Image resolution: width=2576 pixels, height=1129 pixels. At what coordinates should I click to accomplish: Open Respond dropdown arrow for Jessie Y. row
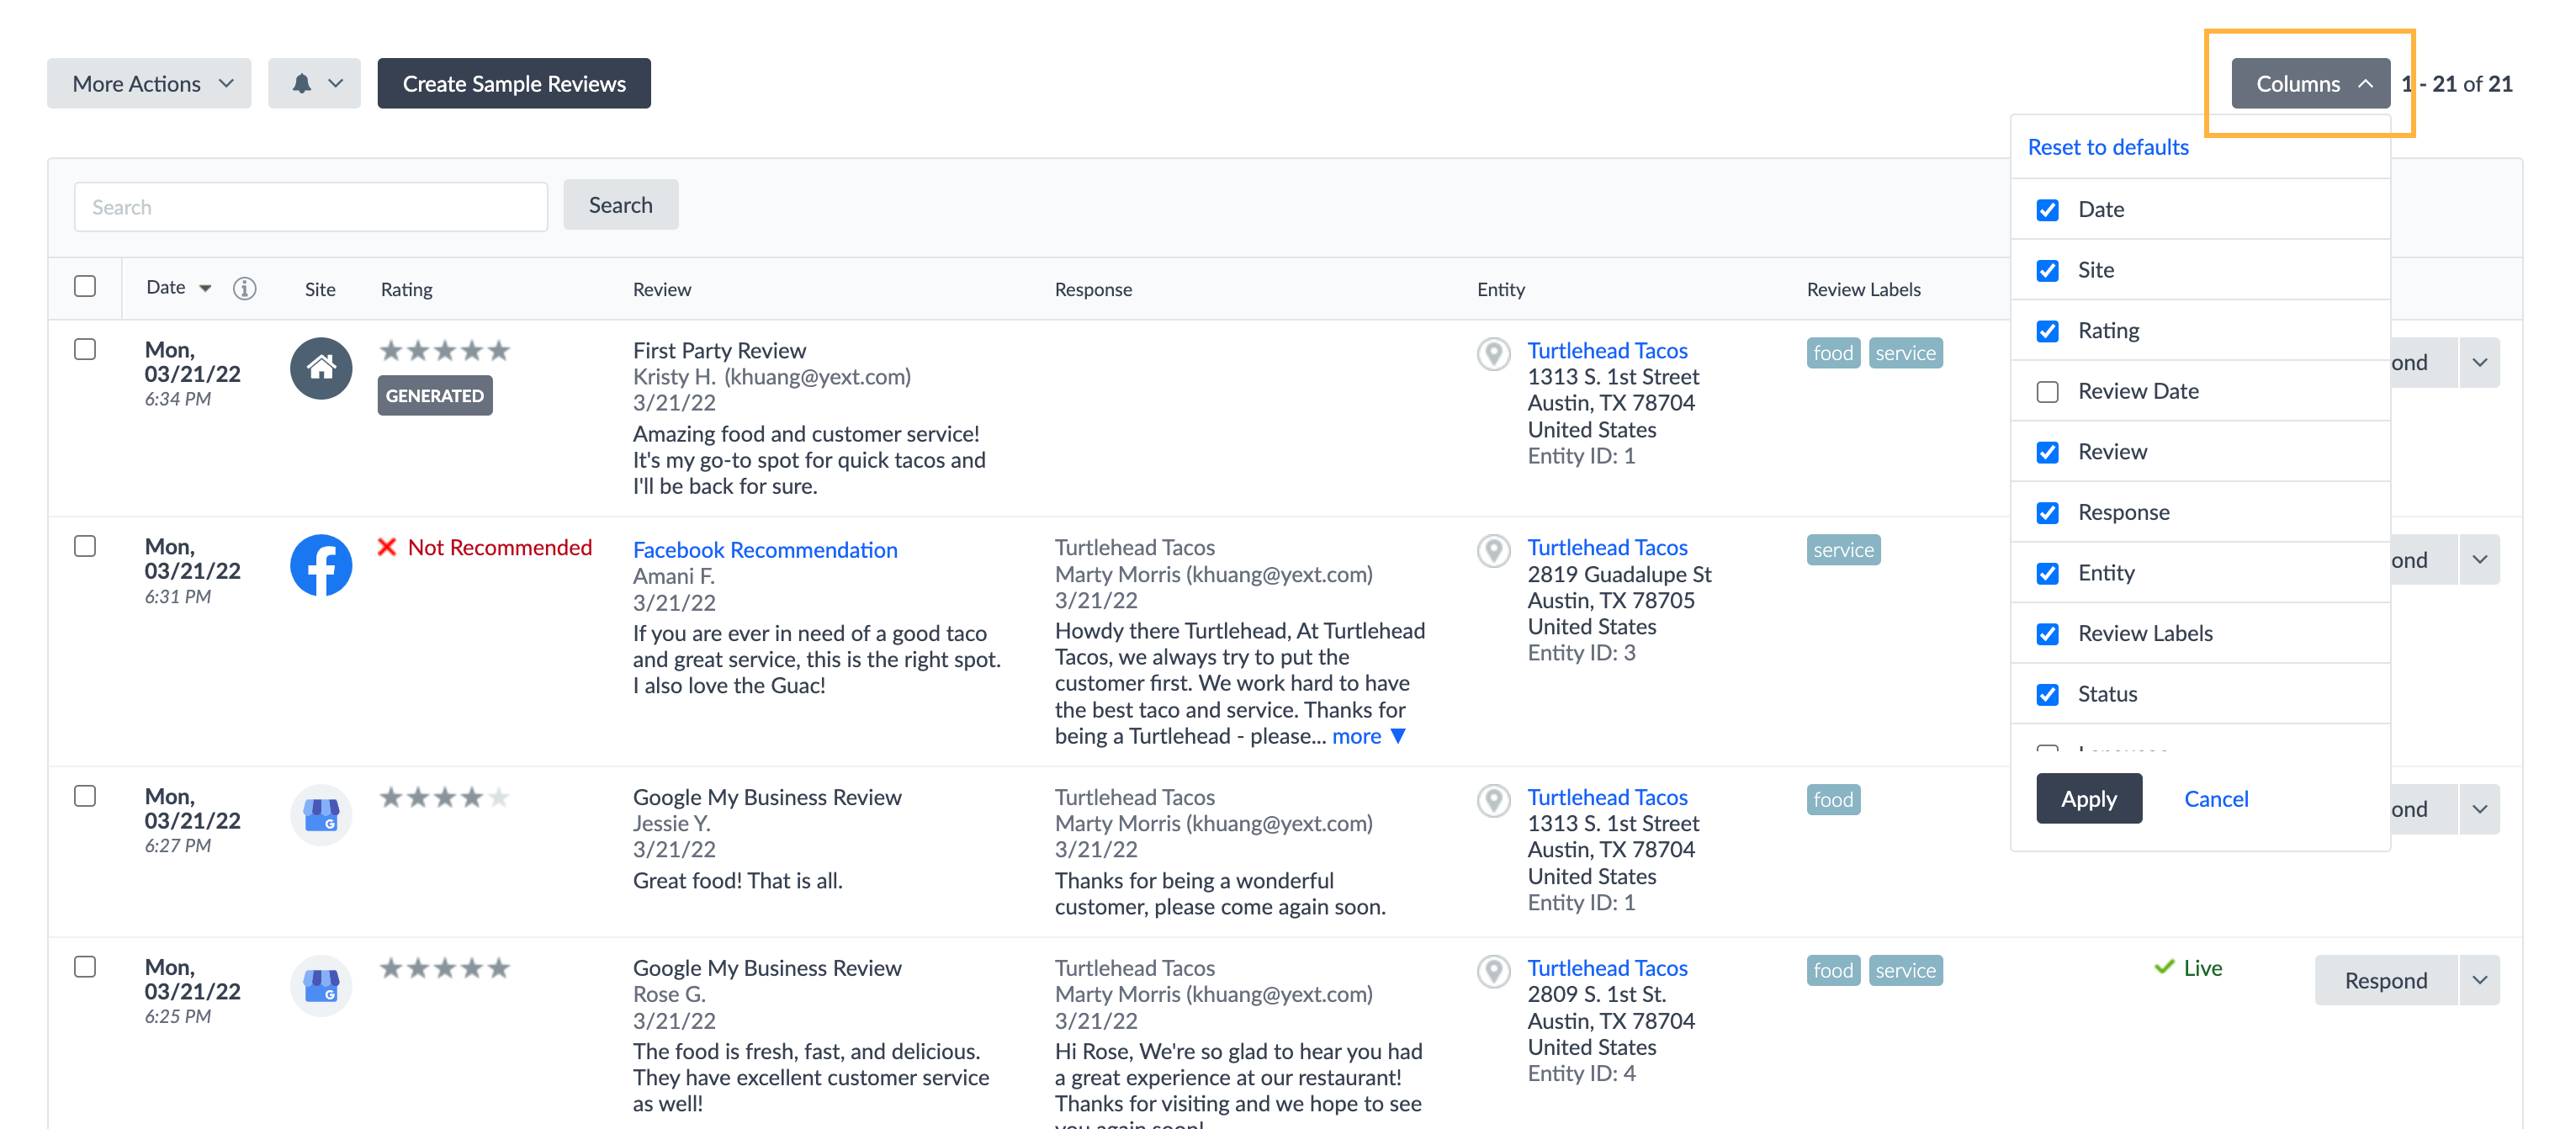2479,809
